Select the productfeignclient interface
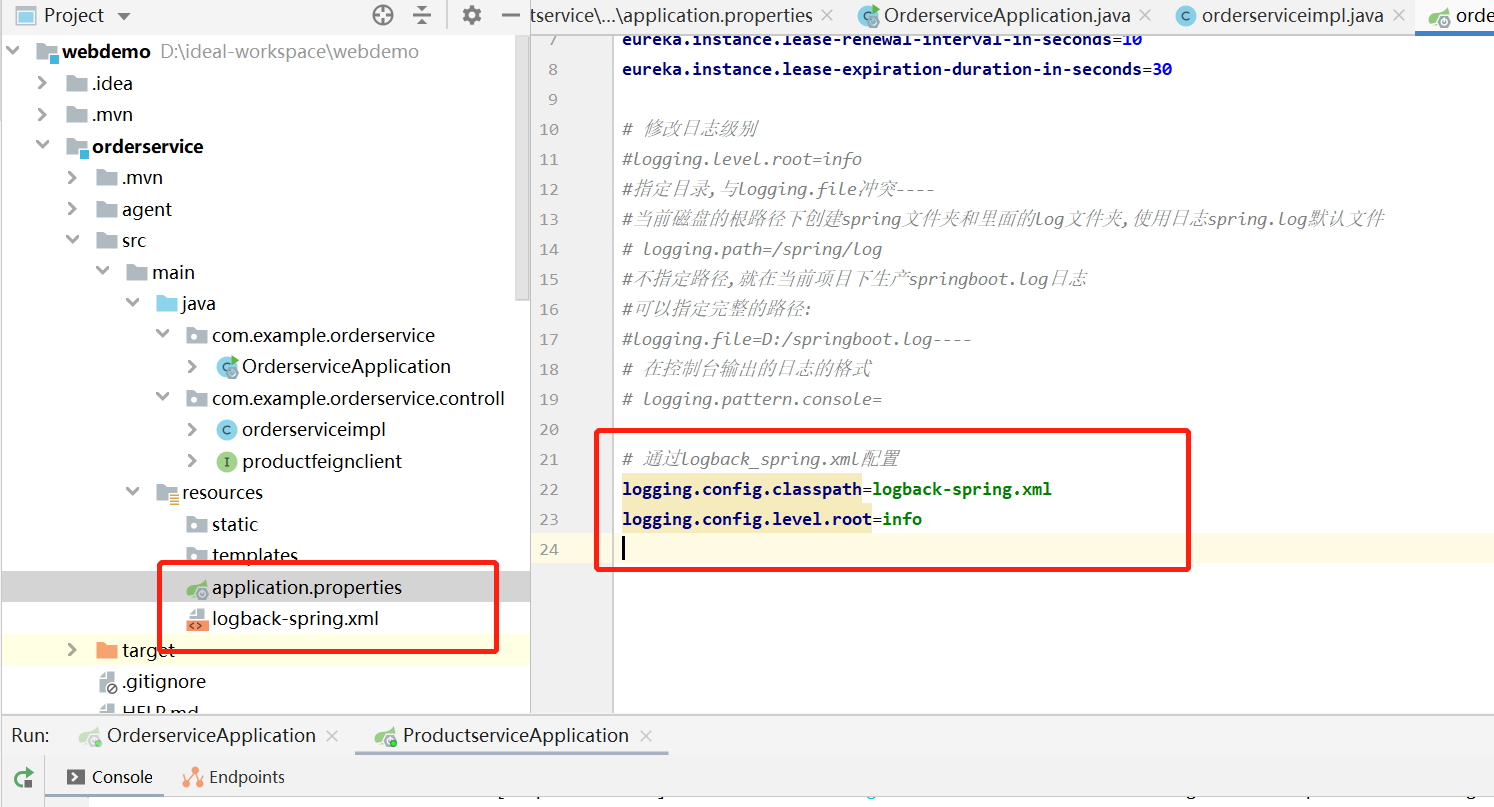The image size is (1494, 807). pos(321,462)
